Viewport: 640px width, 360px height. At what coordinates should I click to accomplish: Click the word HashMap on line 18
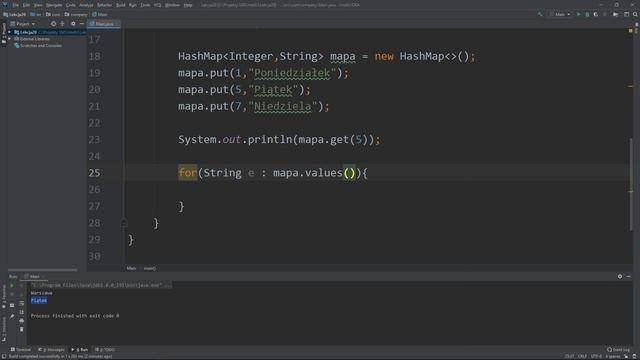point(200,56)
